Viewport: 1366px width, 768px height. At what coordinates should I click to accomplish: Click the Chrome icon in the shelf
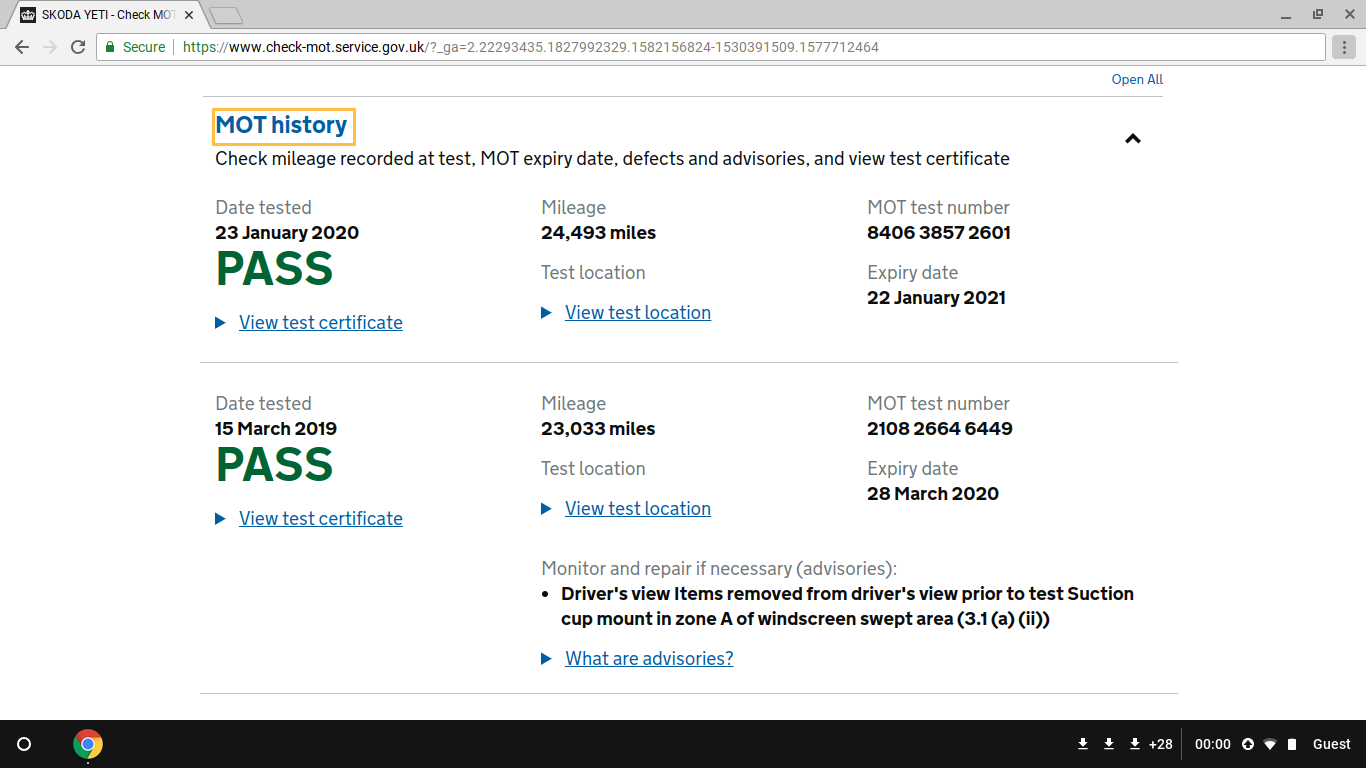click(88, 744)
